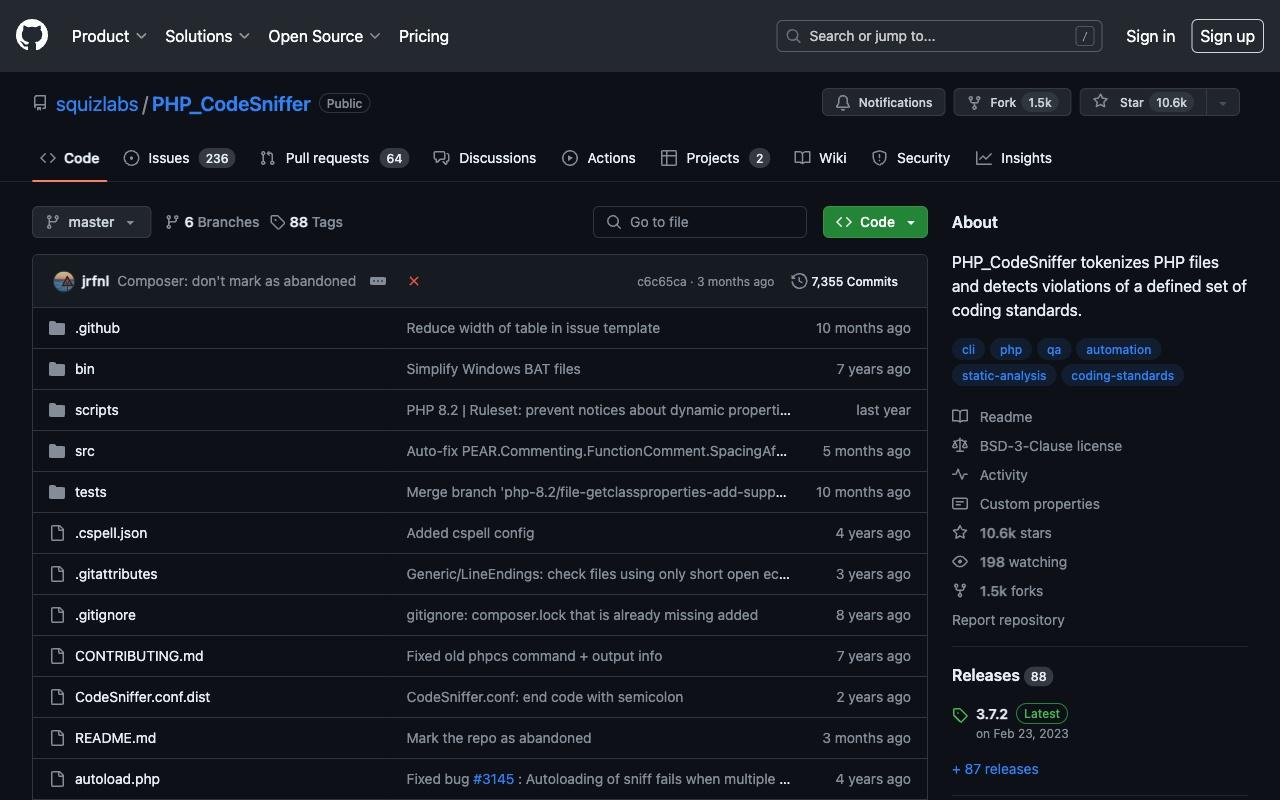This screenshot has width=1280, height=800.
Task: Click the Search or jump to field
Action: (939, 36)
